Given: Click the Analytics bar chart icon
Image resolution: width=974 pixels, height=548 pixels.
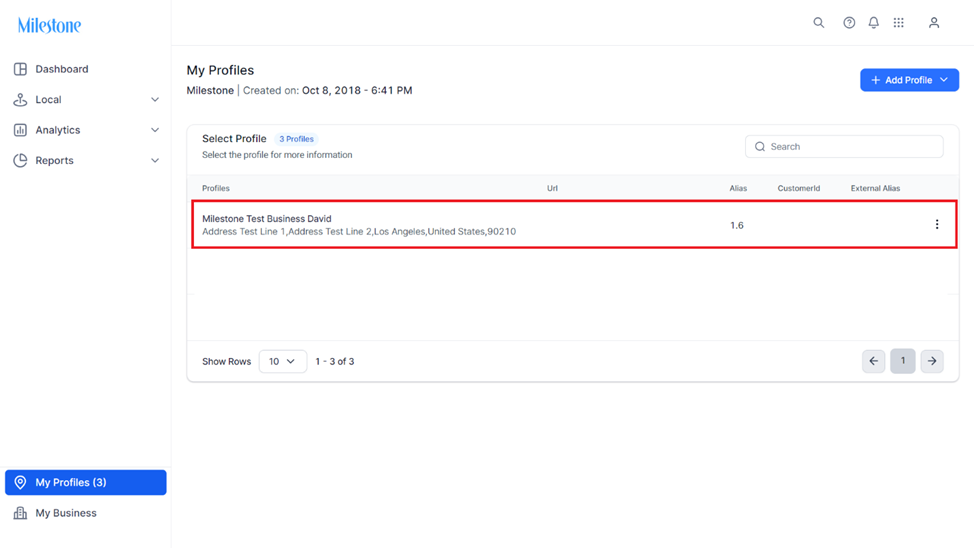Looking at the screenshot, I should click(x=20, y=130).
